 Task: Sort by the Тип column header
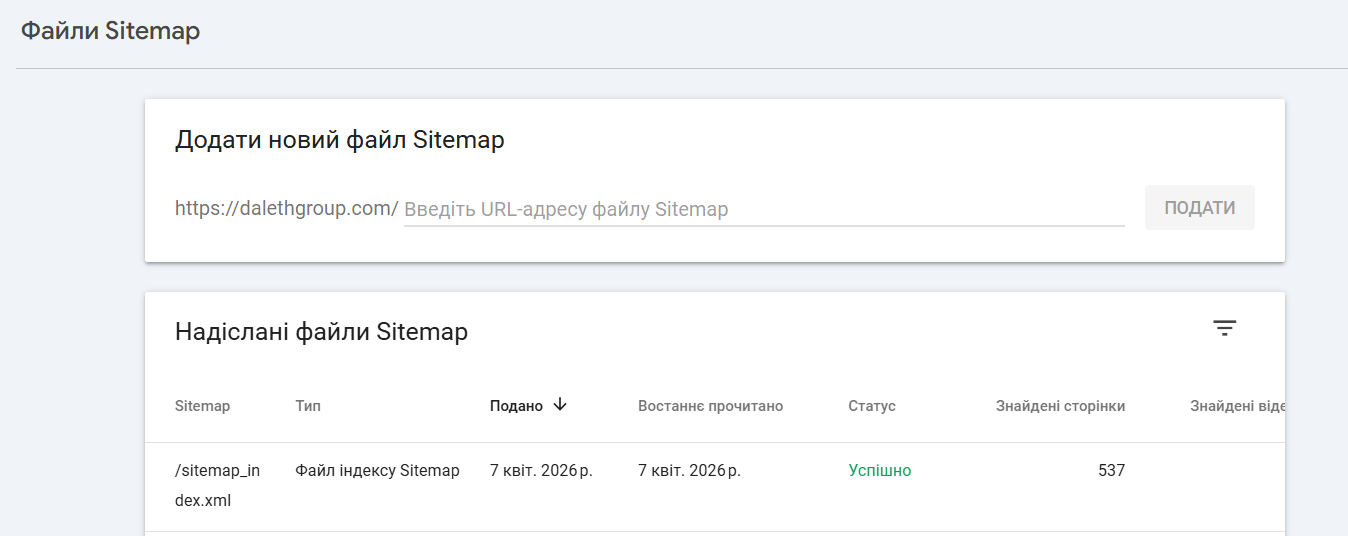click(308, 406)
